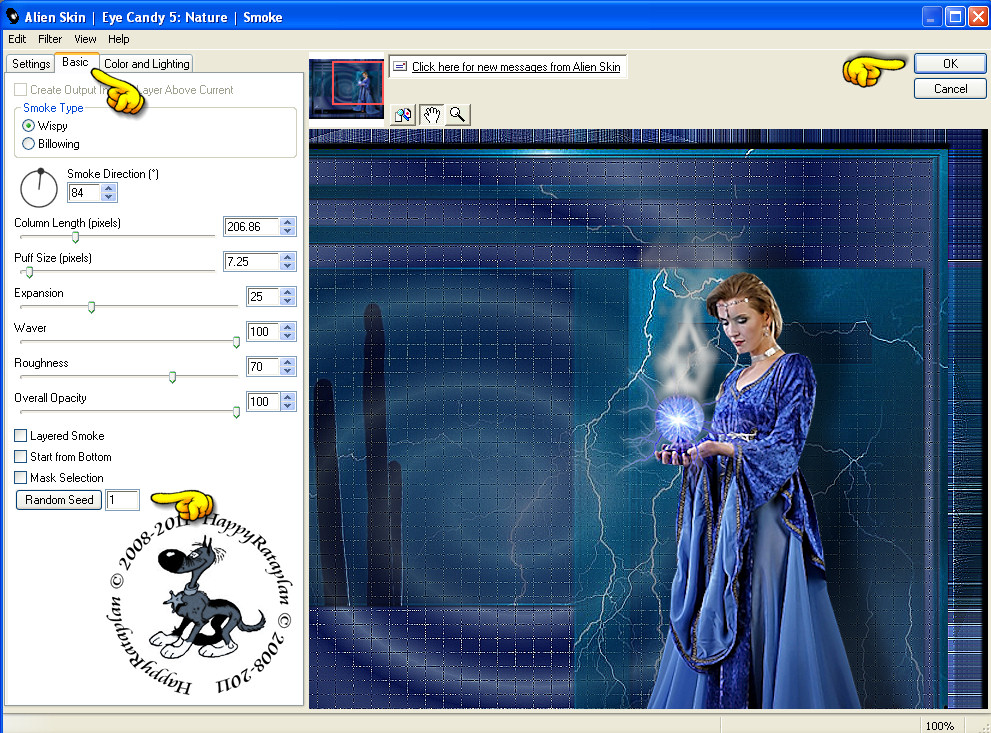Image resolution: width=991 pixels, height=733 pixels.
Task: Click the navigator preview thumbnail
Action: [346, 88]
